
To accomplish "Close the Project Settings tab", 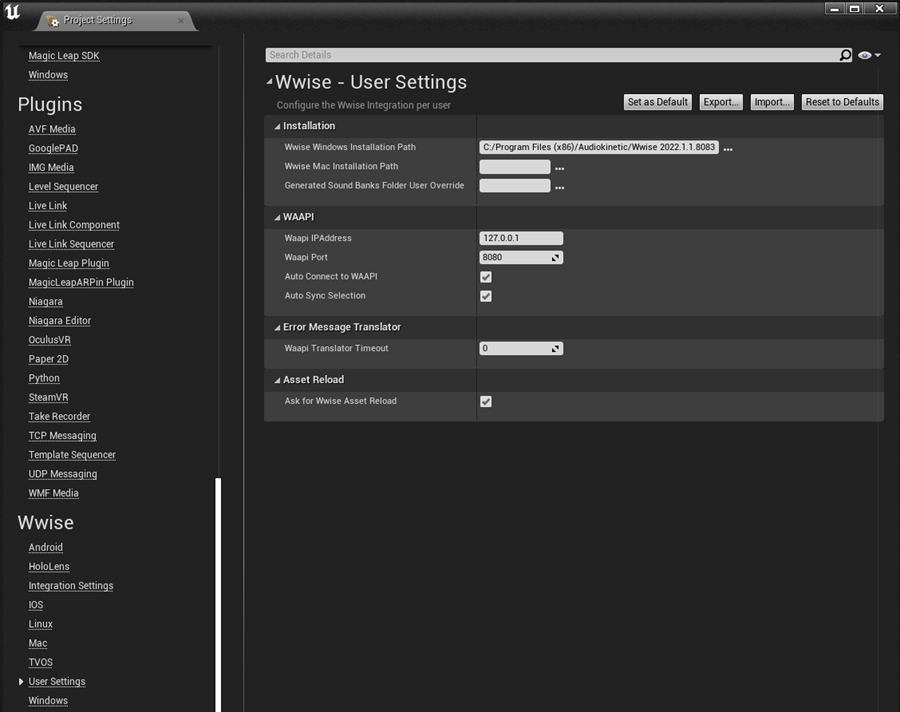I will [x=181, y=21].
